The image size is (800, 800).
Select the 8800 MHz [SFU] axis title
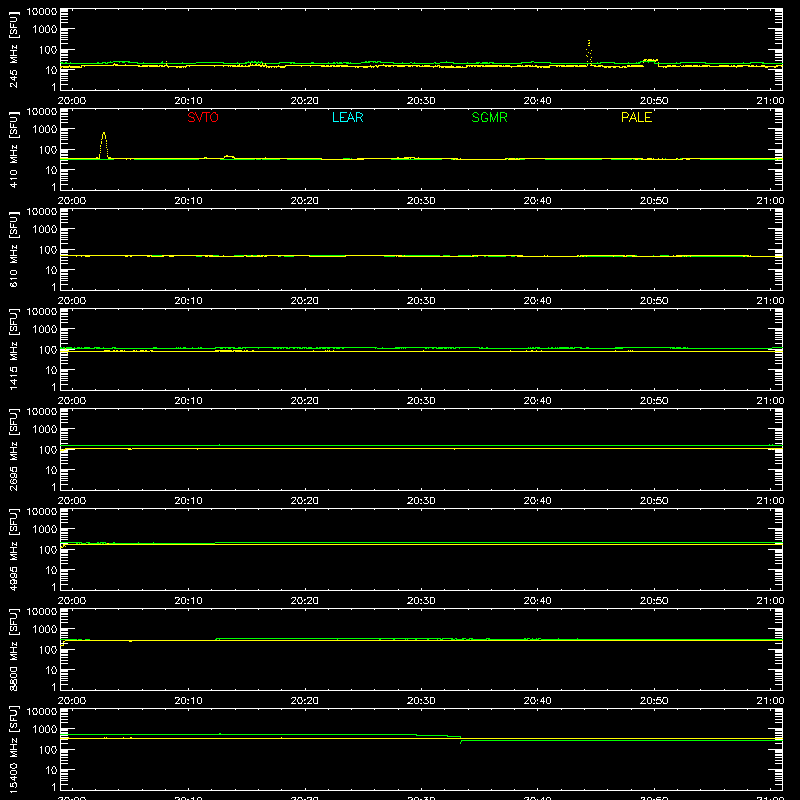tap(14, 649)
